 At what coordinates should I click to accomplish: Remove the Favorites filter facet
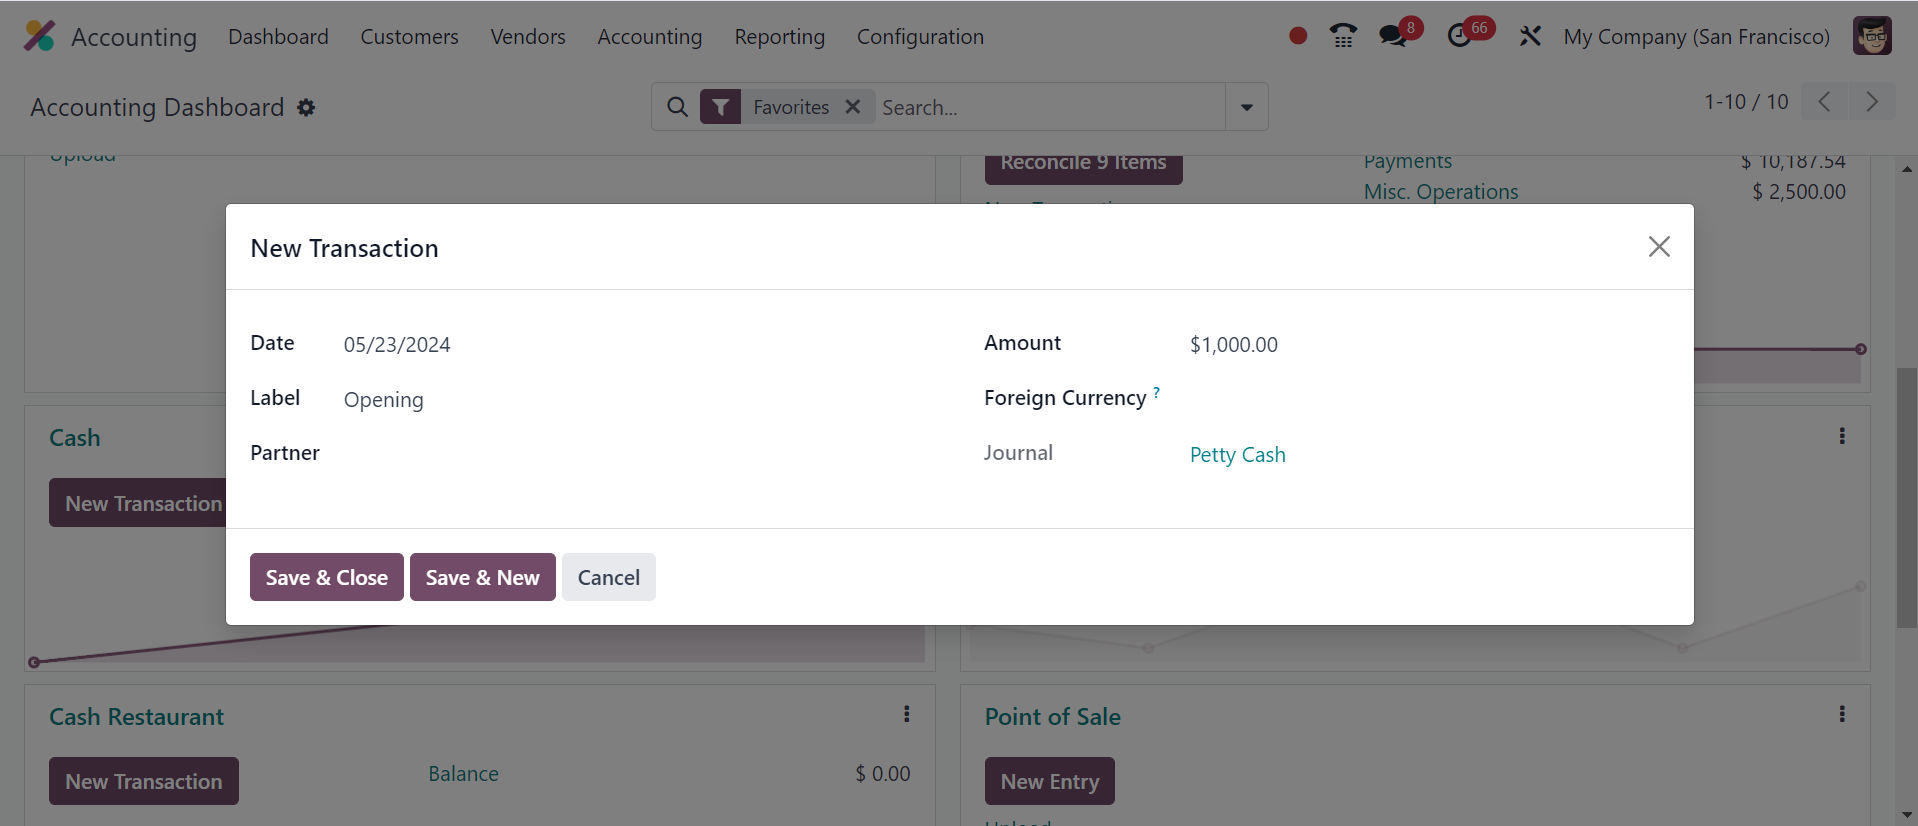[x=853, y=107]
